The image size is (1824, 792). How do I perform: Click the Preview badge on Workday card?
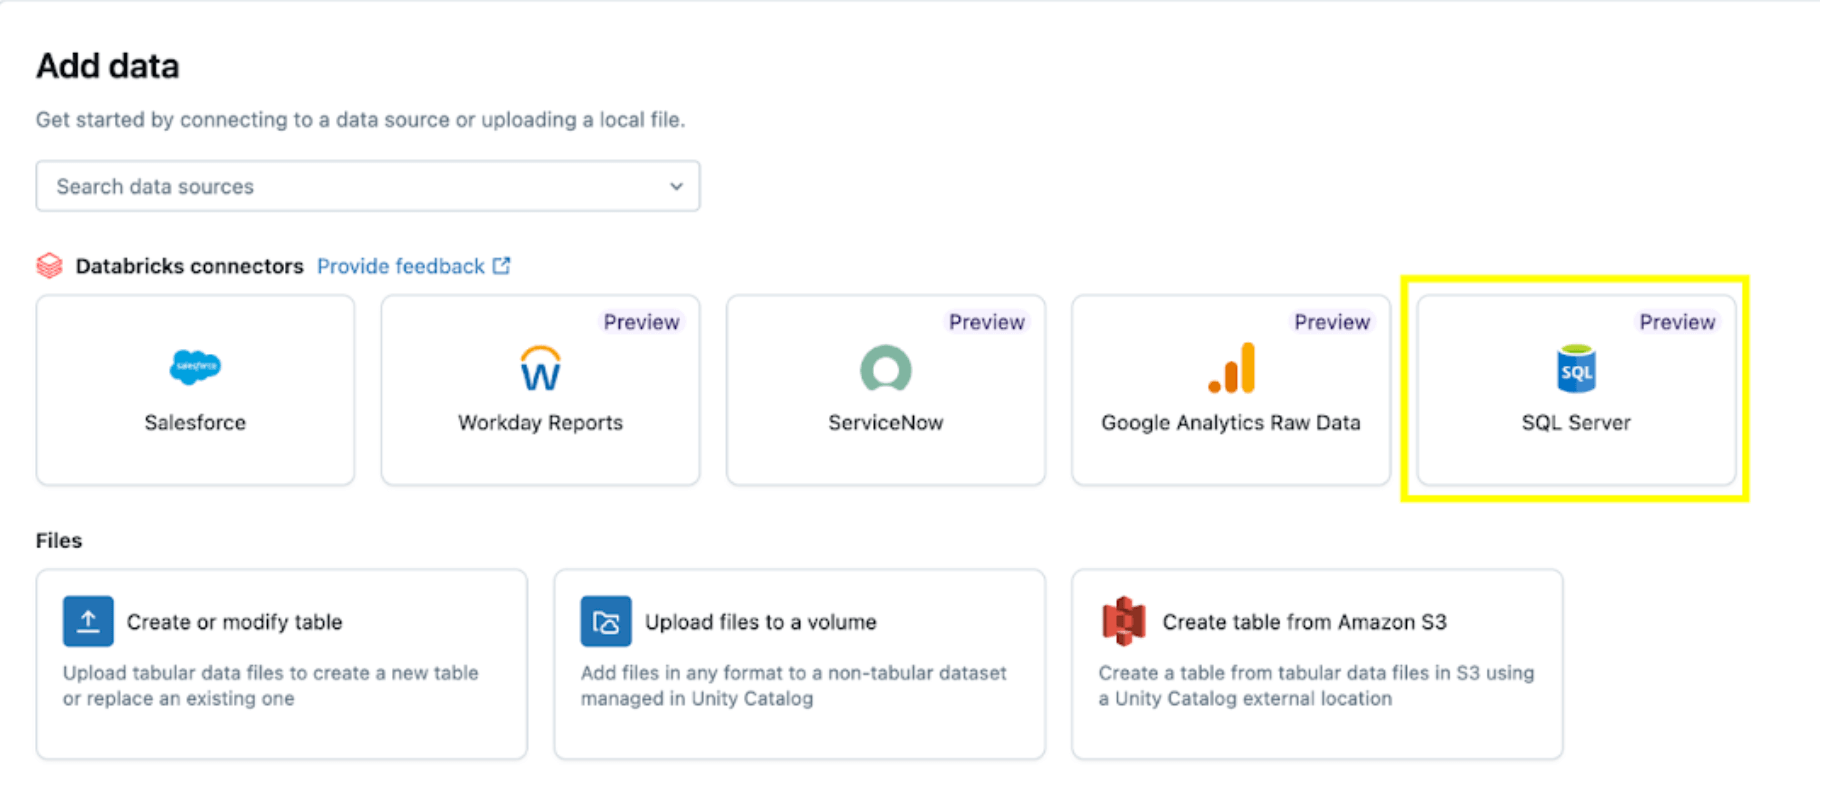click(641, 322)
